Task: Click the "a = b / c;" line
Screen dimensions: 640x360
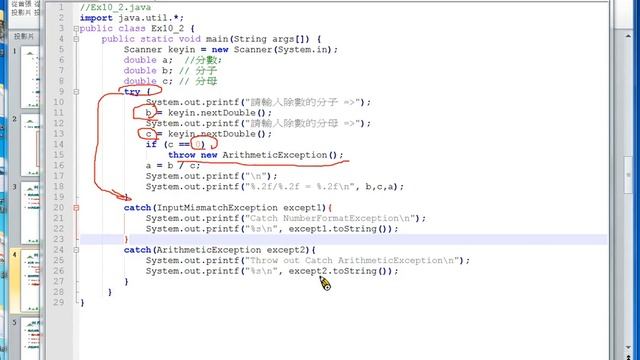Action: point(173,166)
